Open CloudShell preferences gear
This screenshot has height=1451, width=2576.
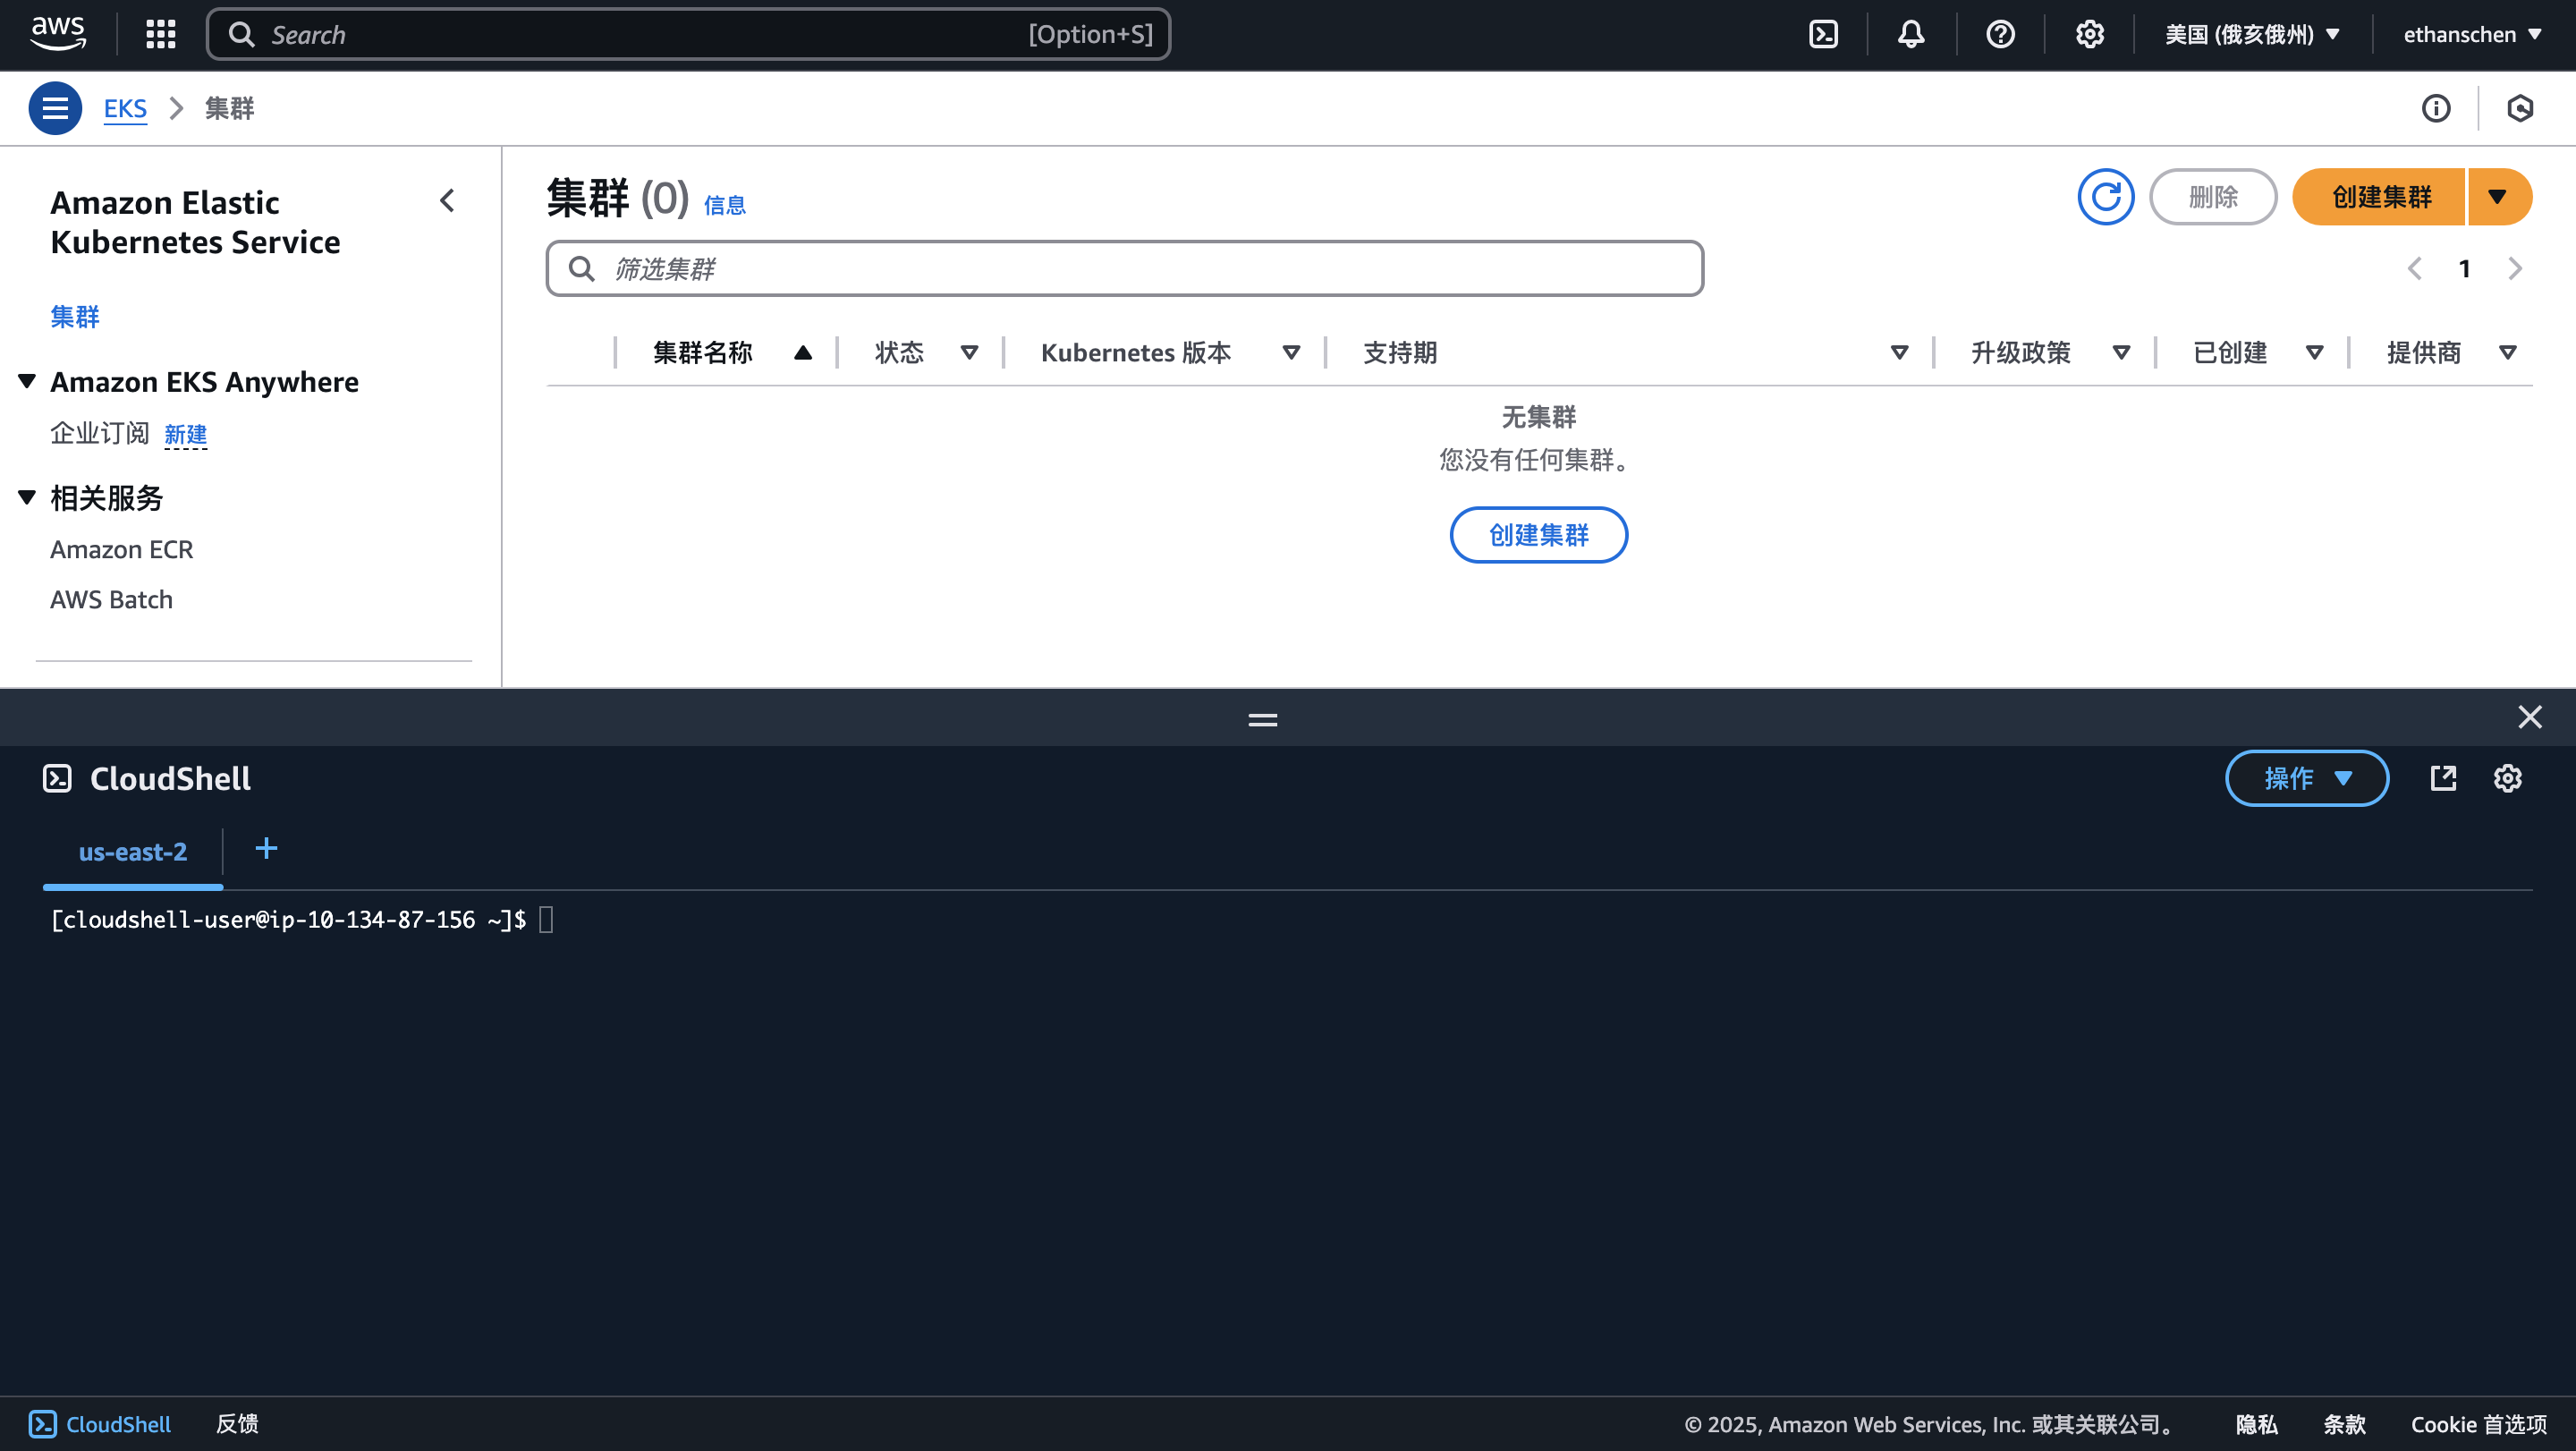pyautogui.click(x=2507, y=778)
